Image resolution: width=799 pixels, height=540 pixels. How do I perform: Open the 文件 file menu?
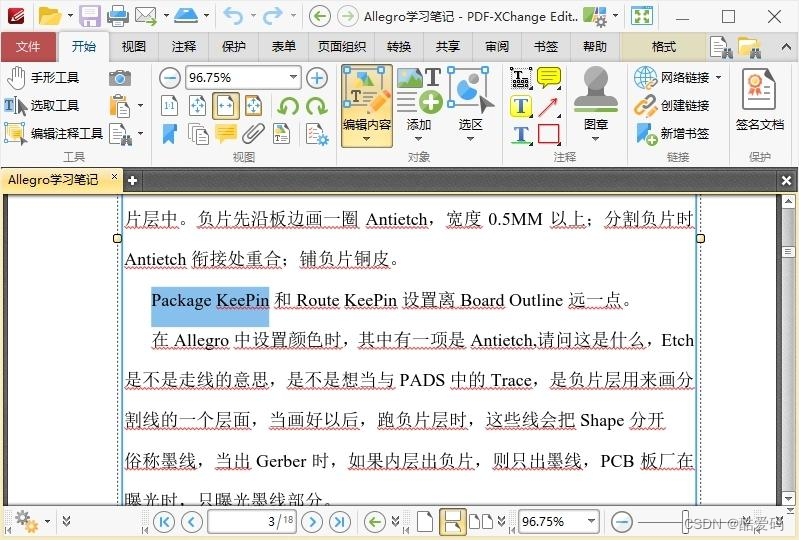tap(28, 47)
